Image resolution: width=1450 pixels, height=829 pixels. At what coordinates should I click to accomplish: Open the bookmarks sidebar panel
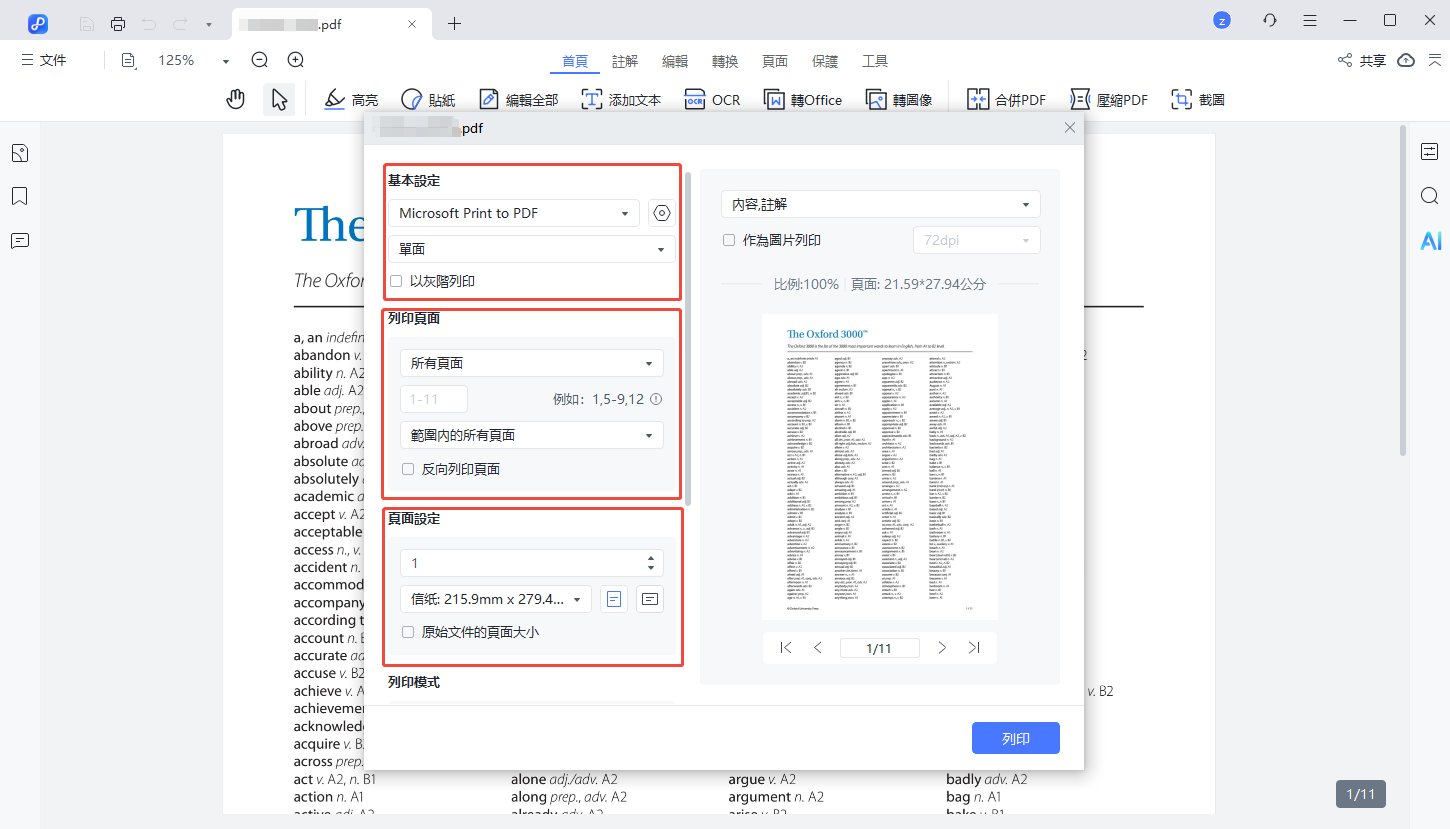click(20, 196)
